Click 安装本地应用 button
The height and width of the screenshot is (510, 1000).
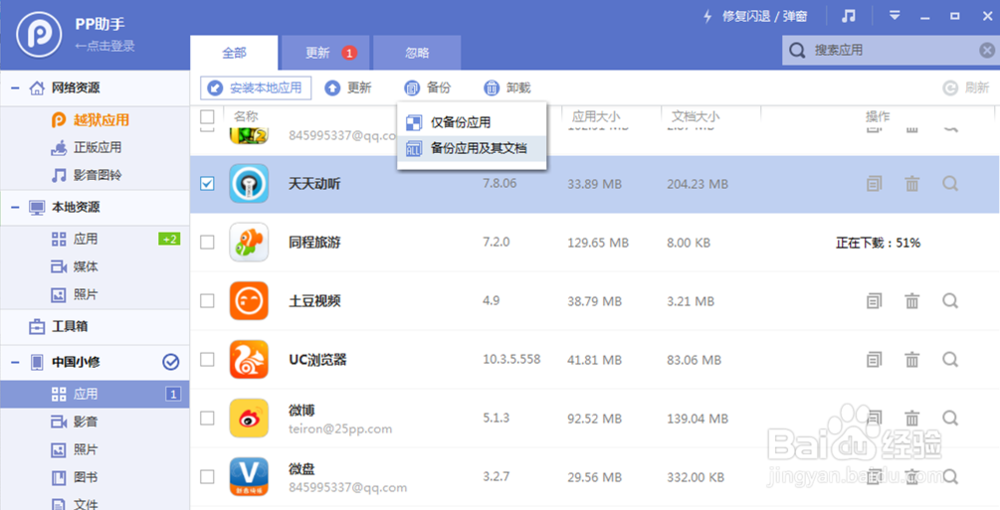[x=256, y=88]
